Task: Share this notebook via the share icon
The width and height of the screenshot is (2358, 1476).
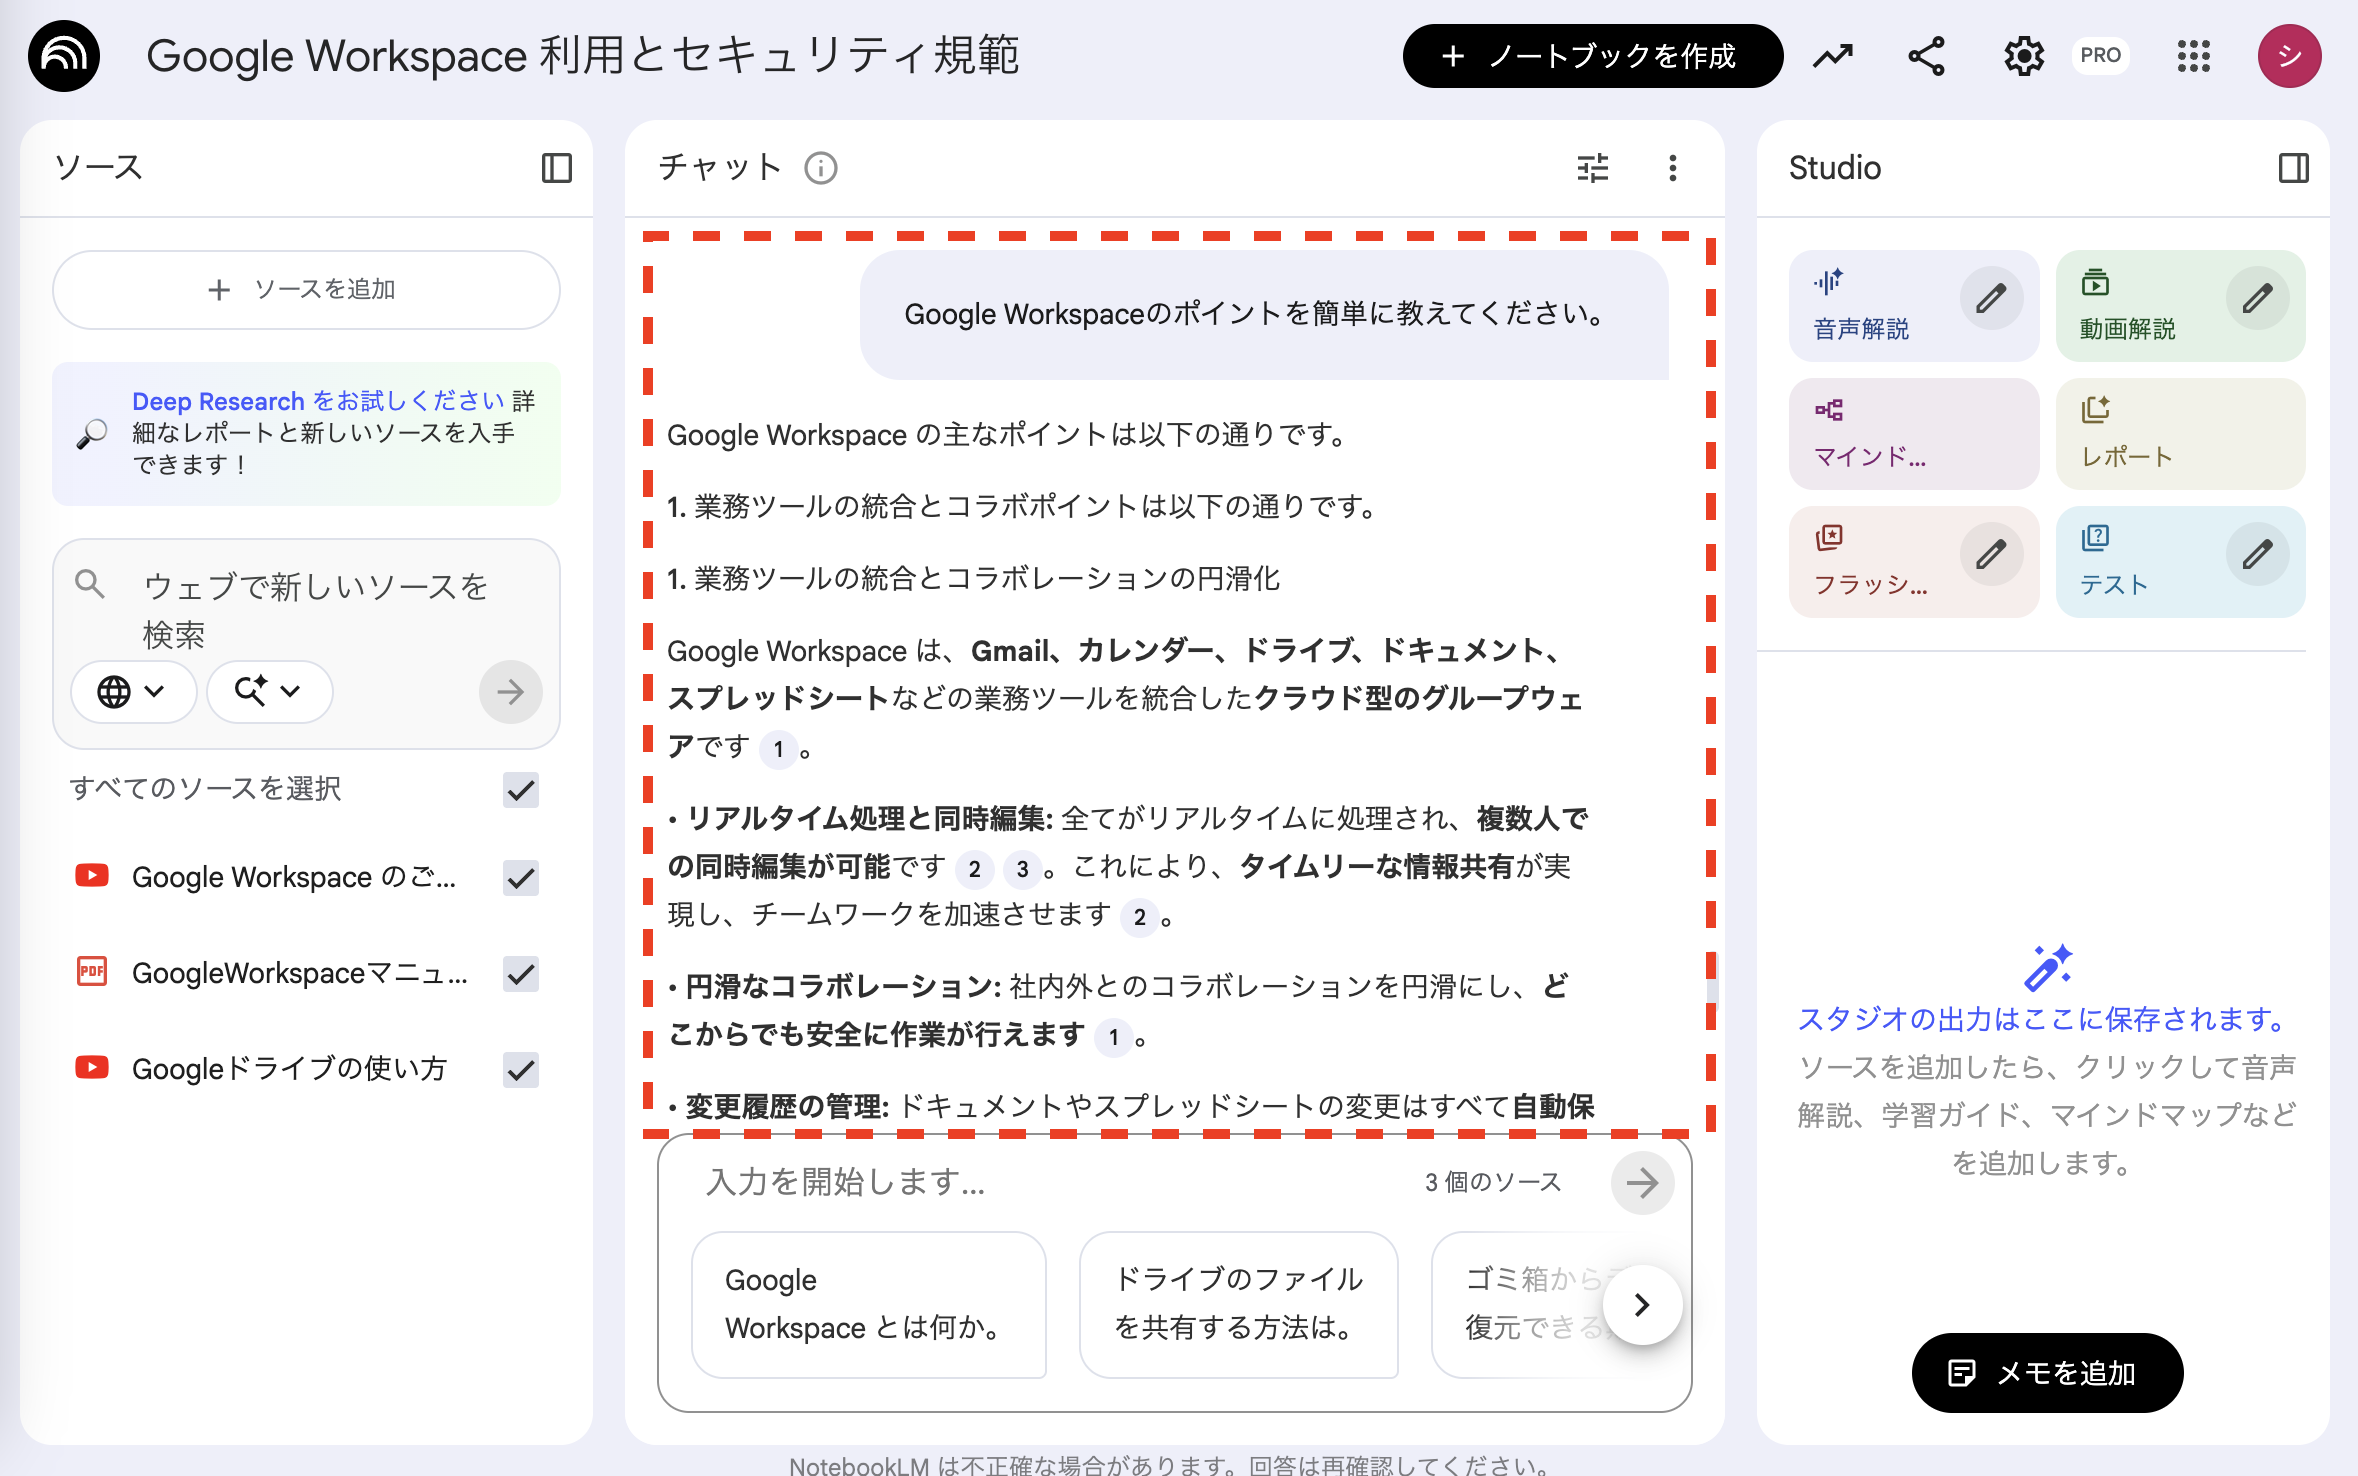Action: [1925, 56]
